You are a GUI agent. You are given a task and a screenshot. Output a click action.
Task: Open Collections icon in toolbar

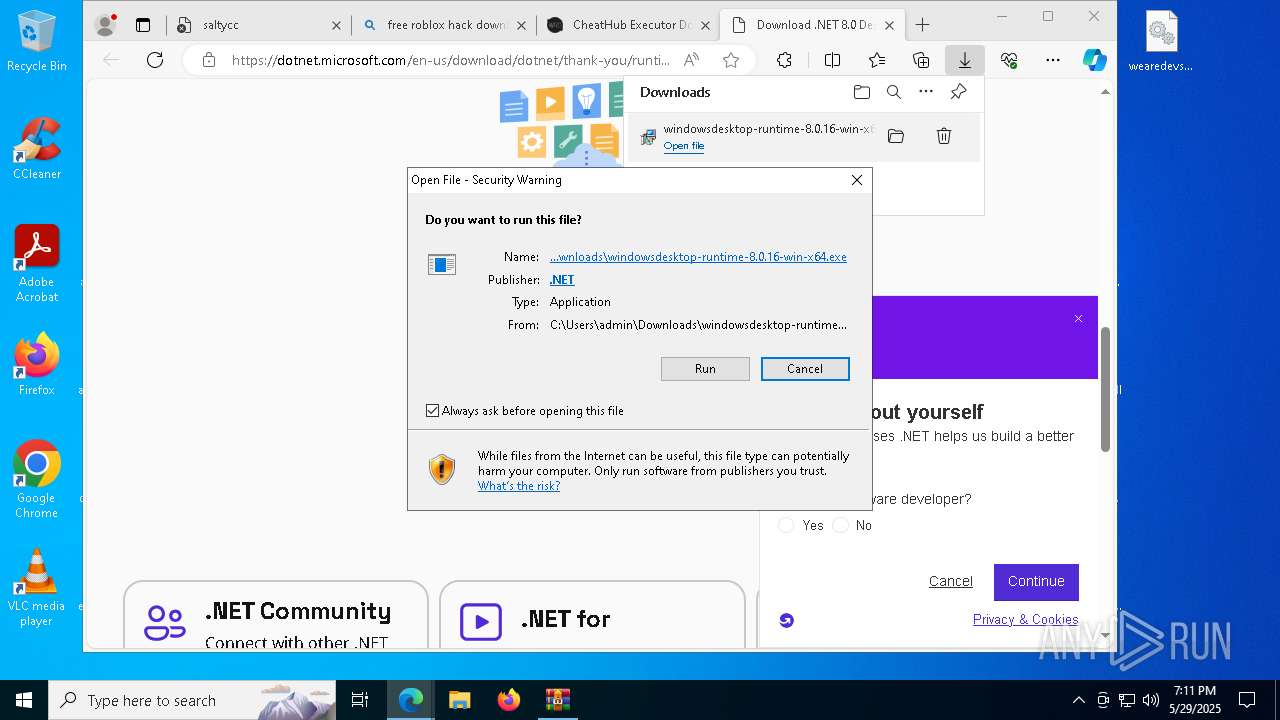point(921,60)
